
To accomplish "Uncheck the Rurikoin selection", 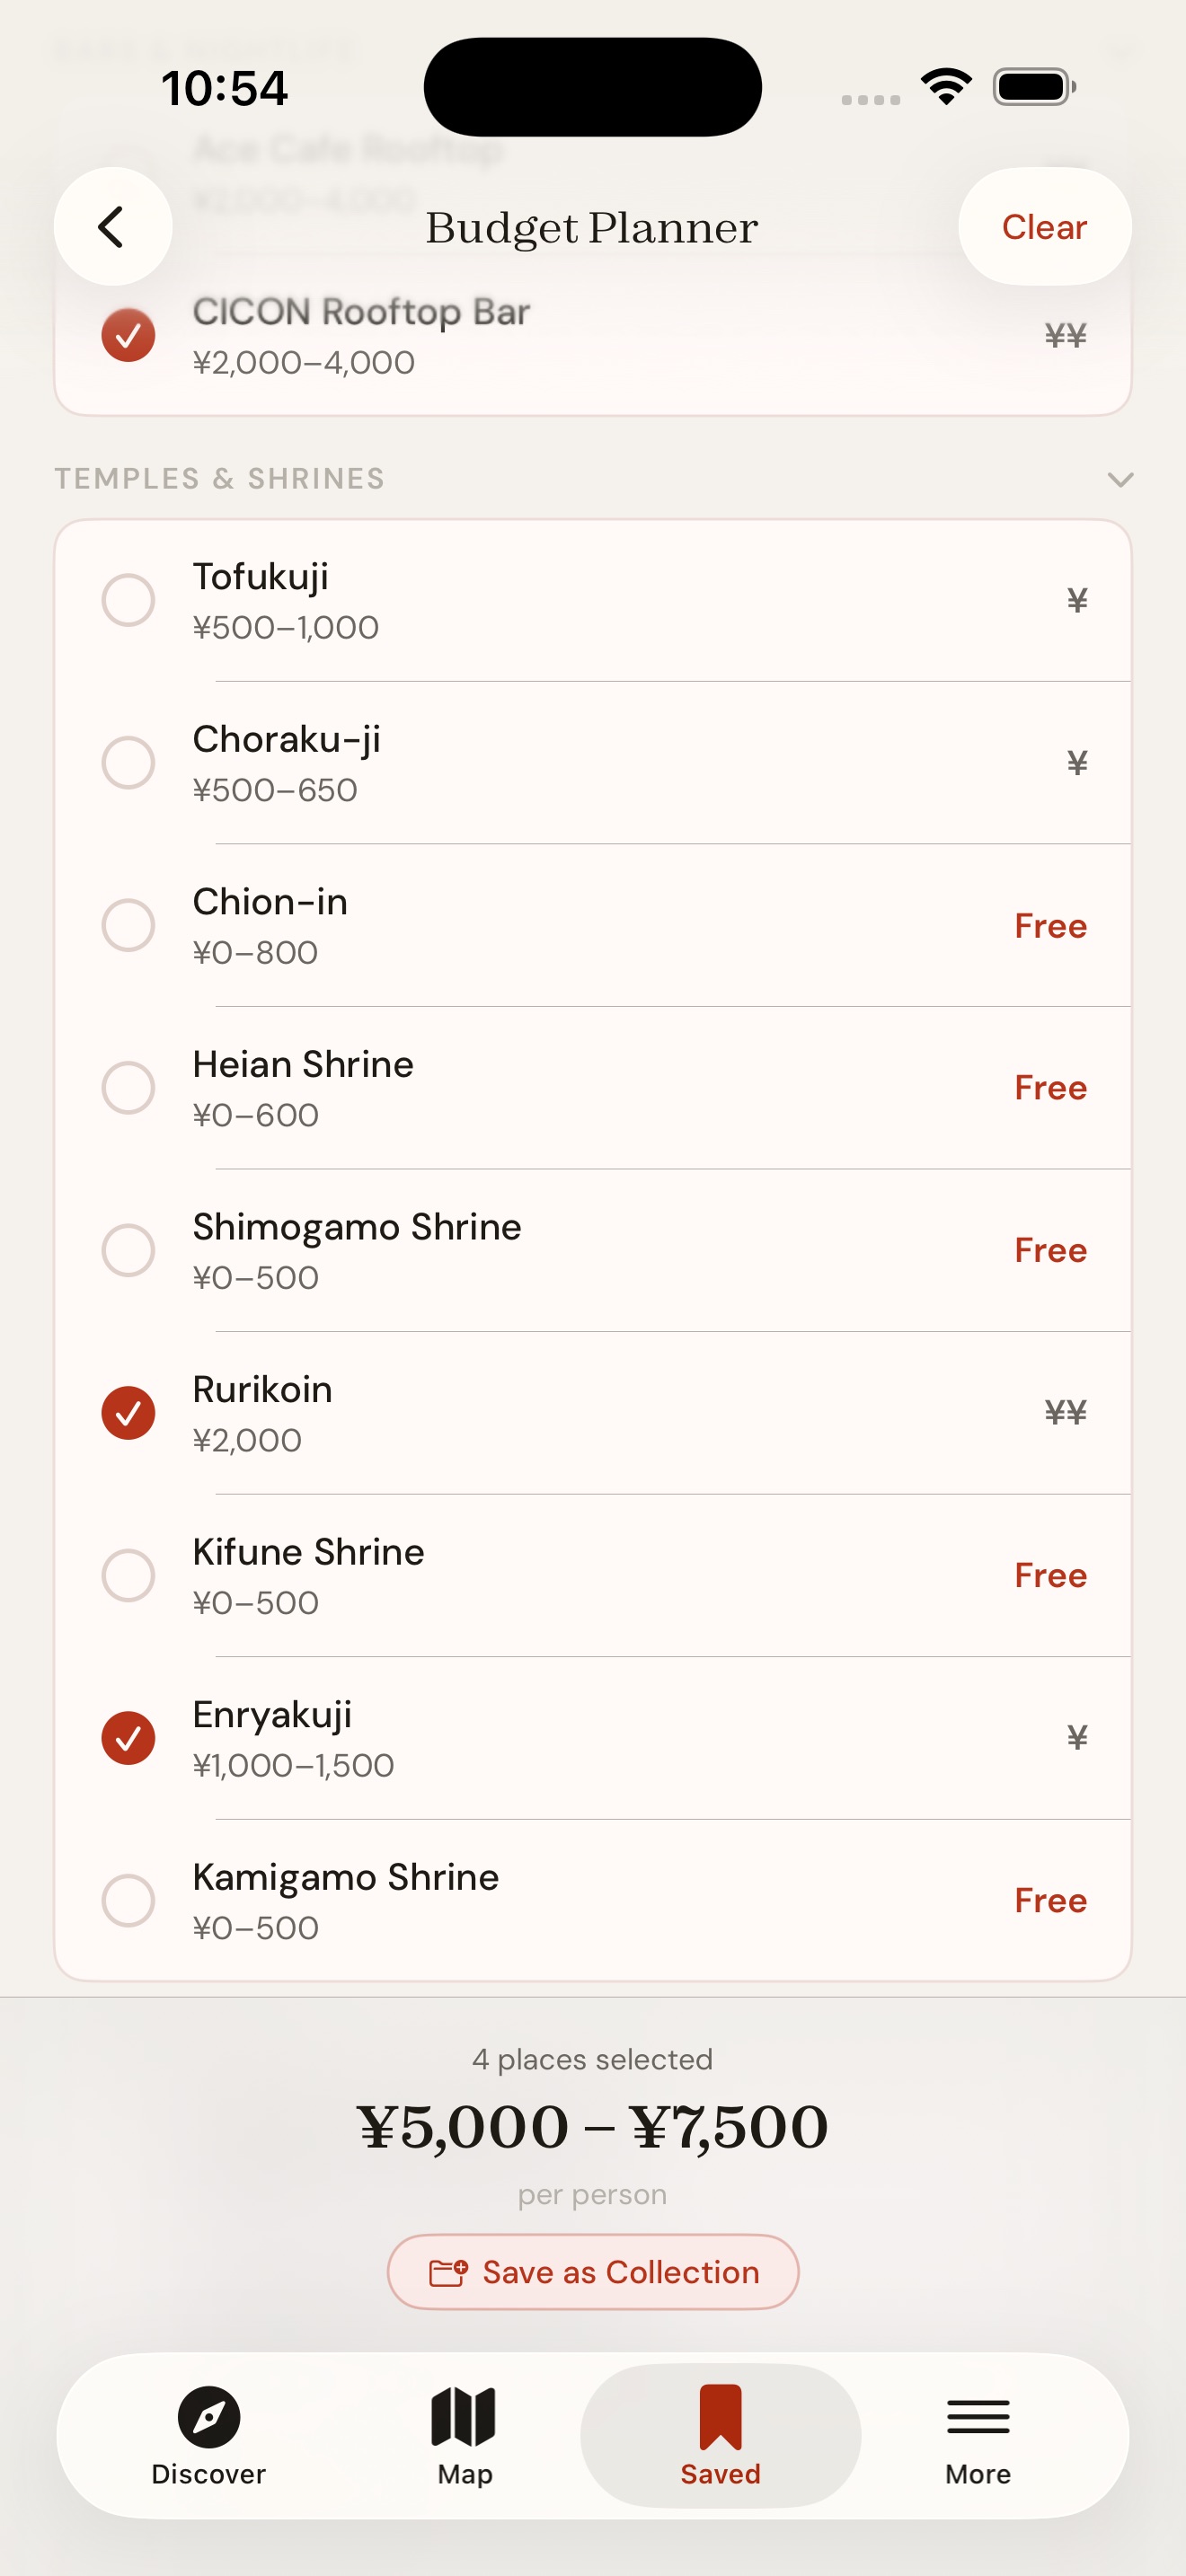I will coord(129,1412).
